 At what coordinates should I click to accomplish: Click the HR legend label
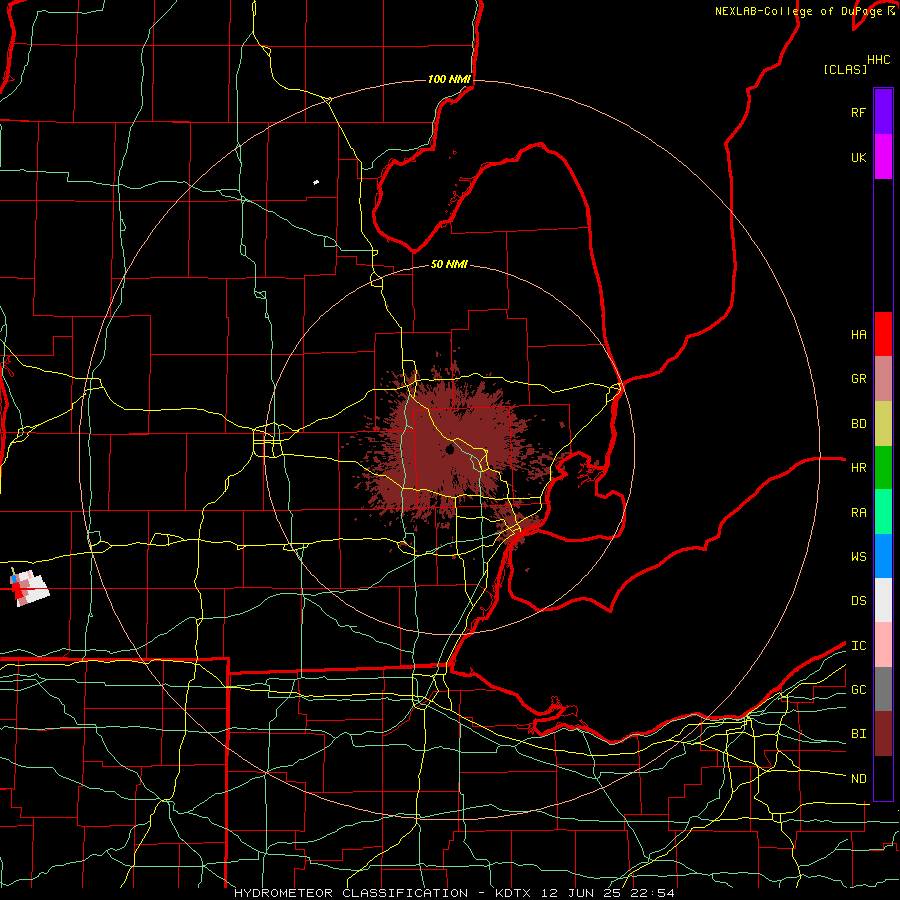pos(858,468)
